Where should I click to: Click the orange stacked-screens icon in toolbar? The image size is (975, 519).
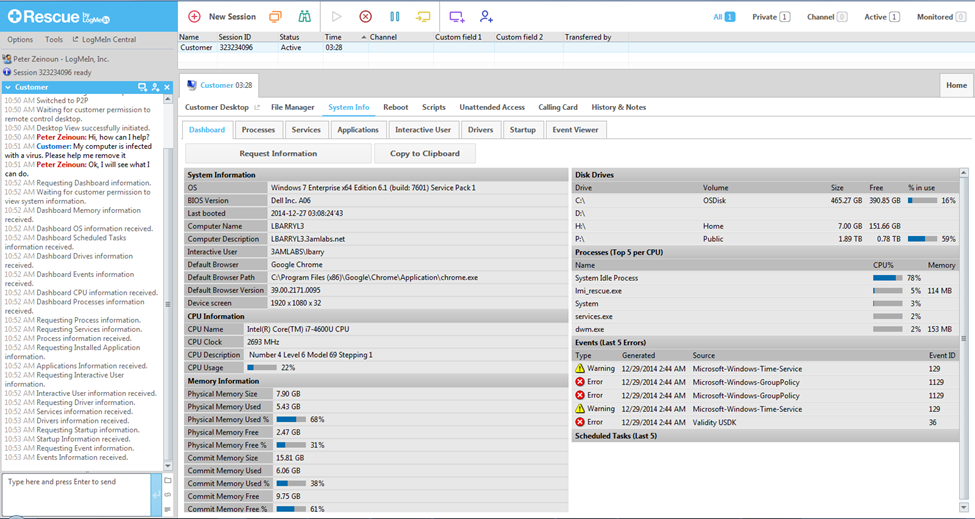[x=275, y=17]
